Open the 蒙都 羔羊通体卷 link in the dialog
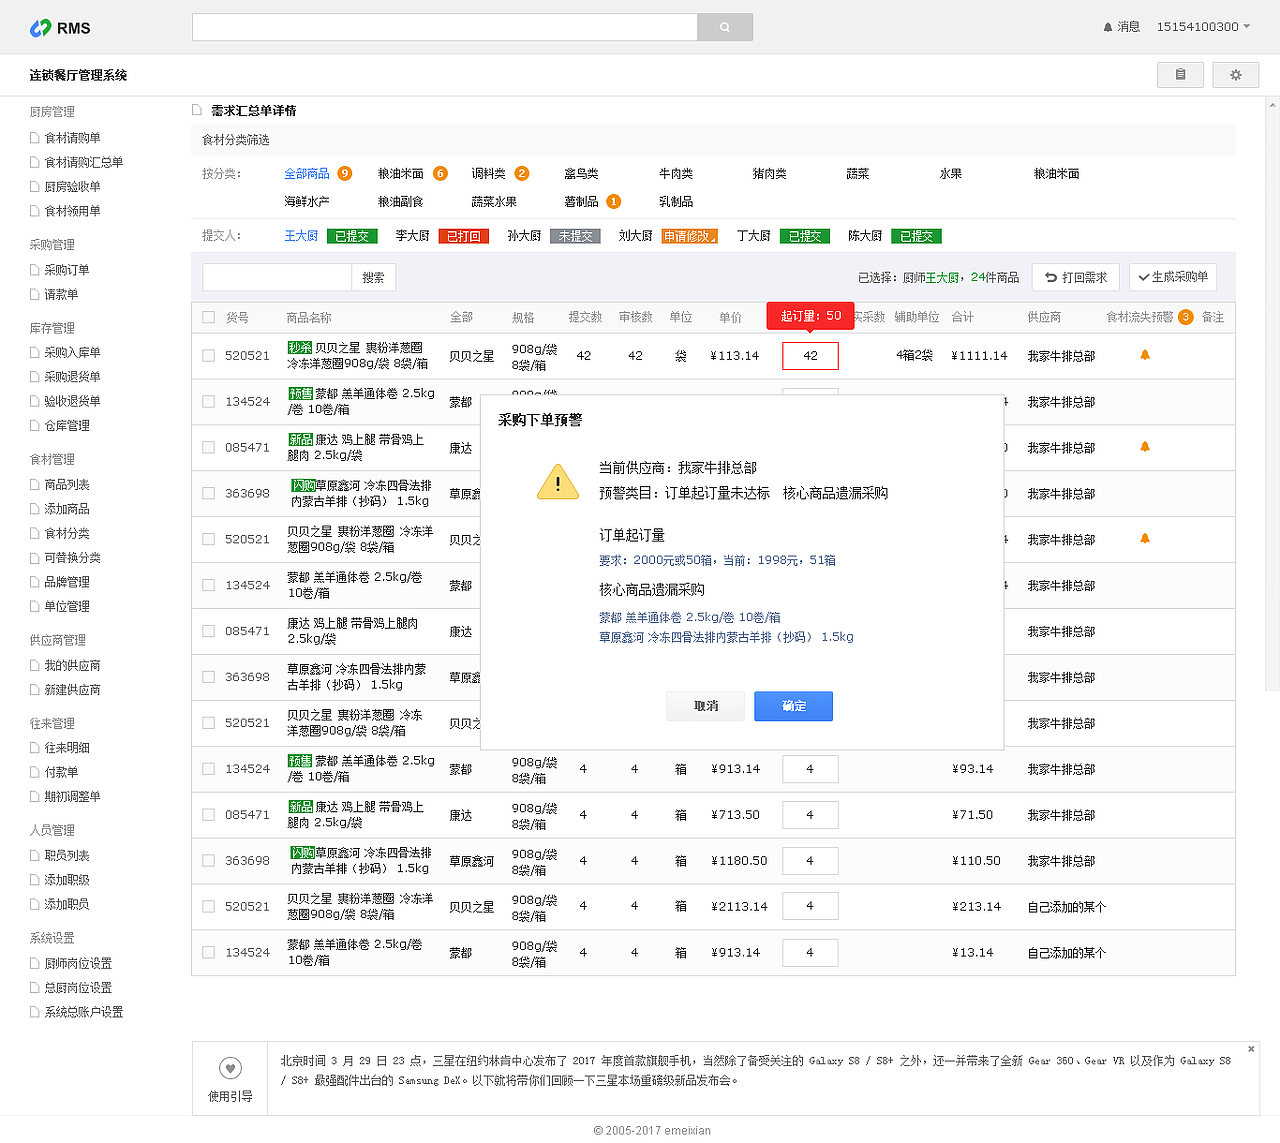 click(690, 618)
